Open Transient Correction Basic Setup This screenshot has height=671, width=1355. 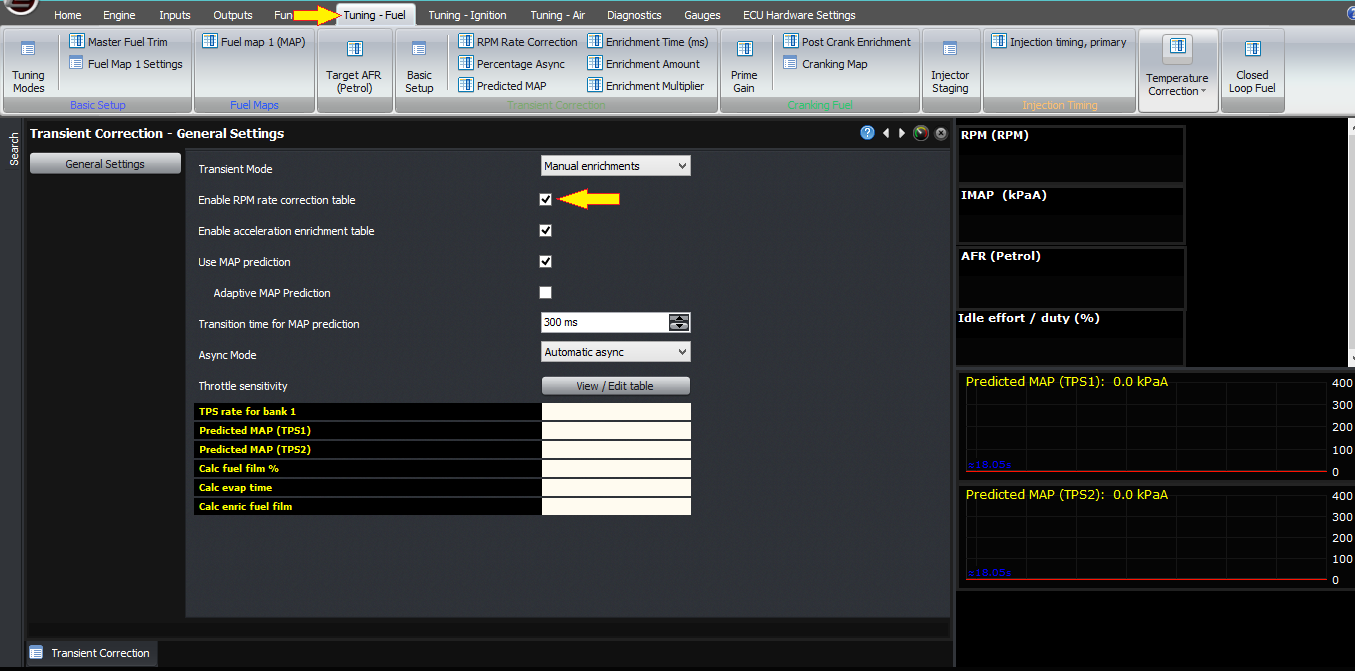(x=419, y=68)
